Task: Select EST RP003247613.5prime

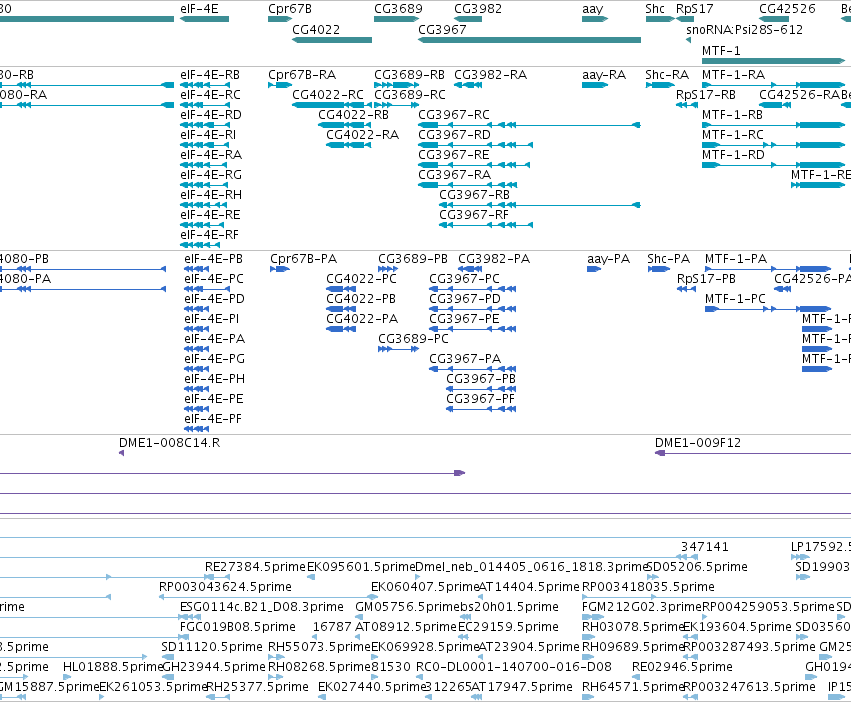Action: tap(749, 687)
